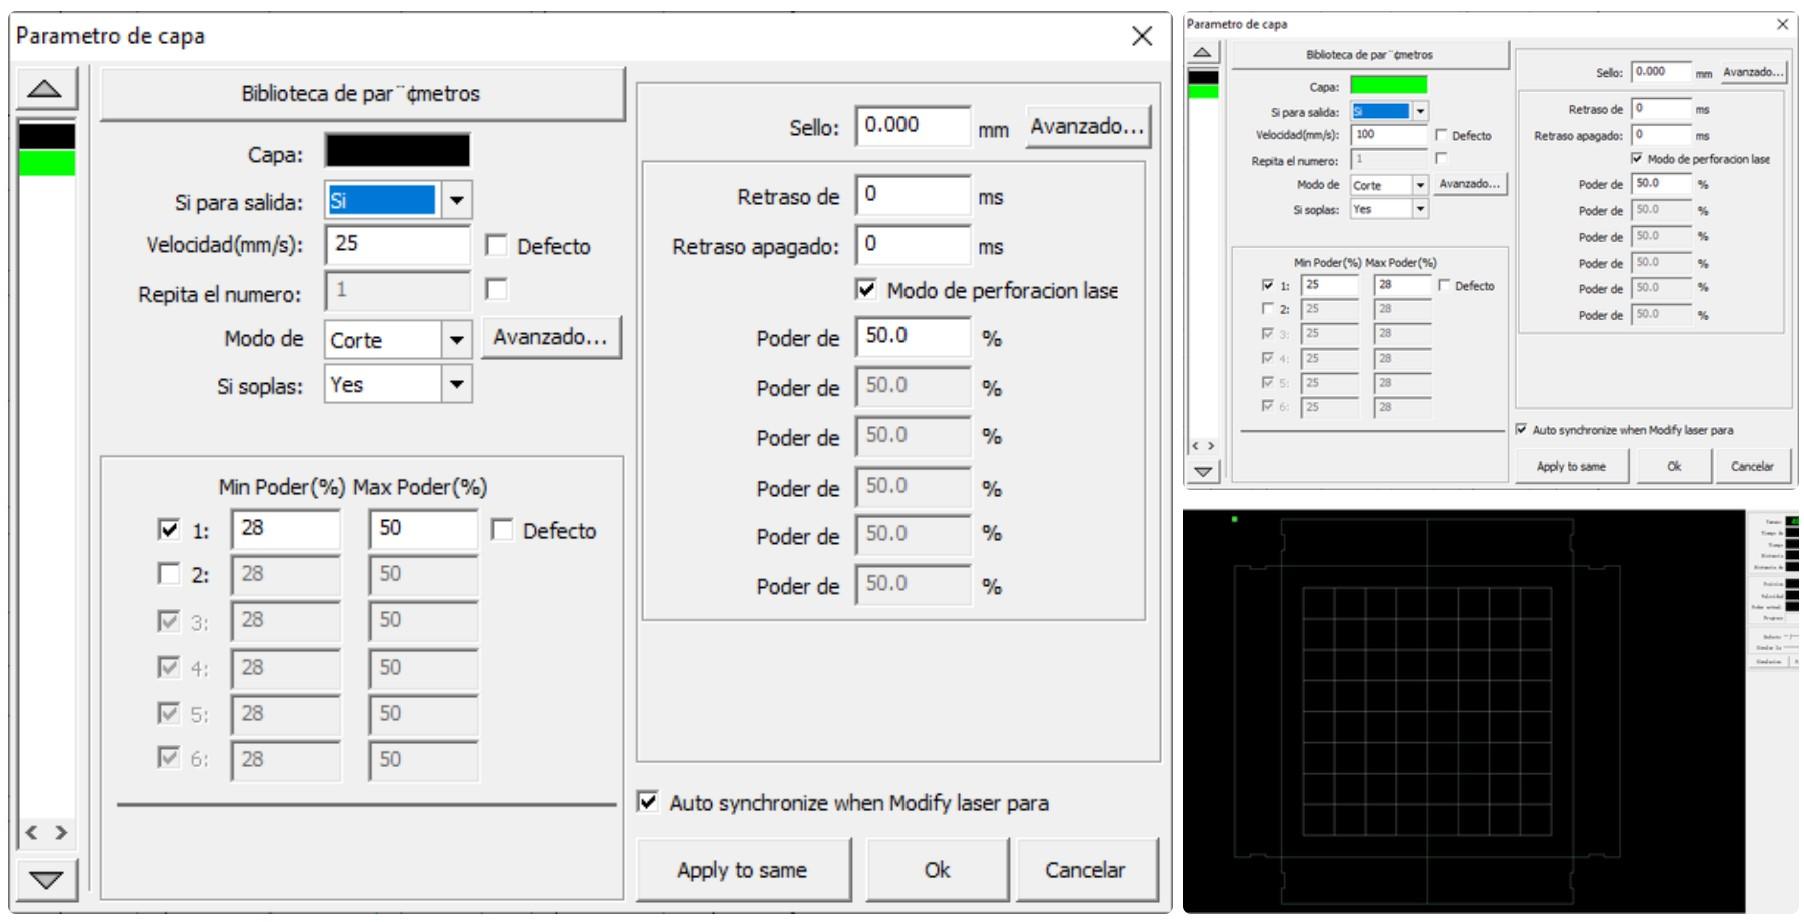The width and height of the screenshot is (1804, 922).
Task: Open Biblioteca de parámetros in the larger dialog
Action: (x=362, y=94)
